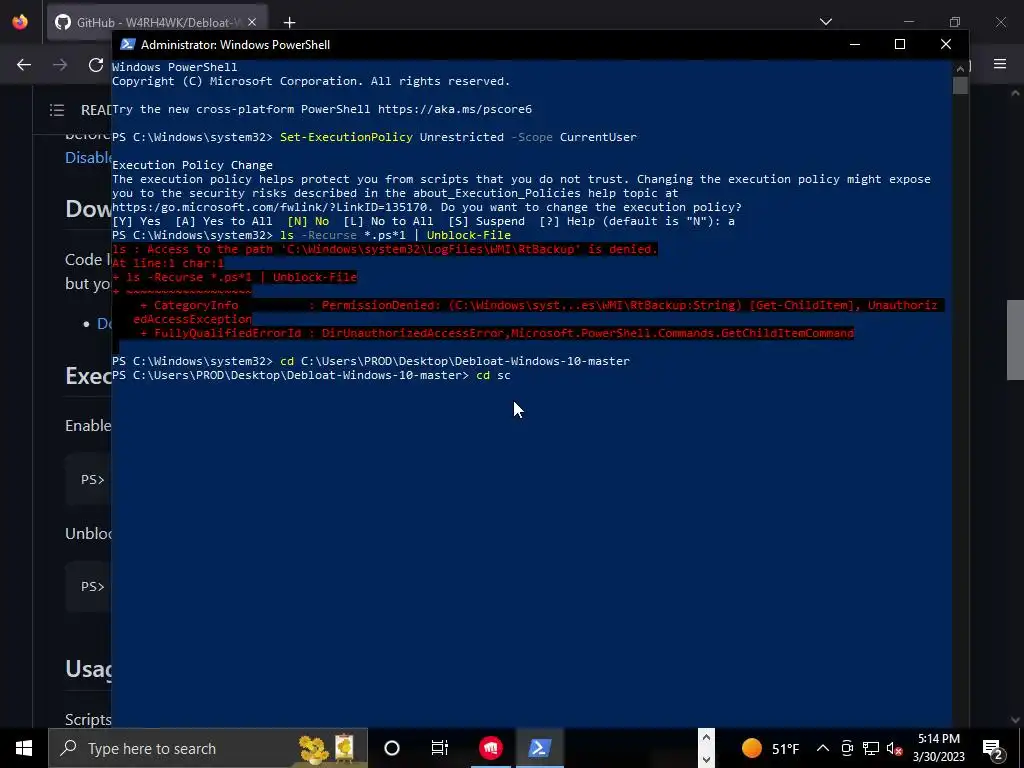Click search highlight image in taskbar search box
Image resolution: width=1024 pixels, height=768 pixels.
coord(327,748)
